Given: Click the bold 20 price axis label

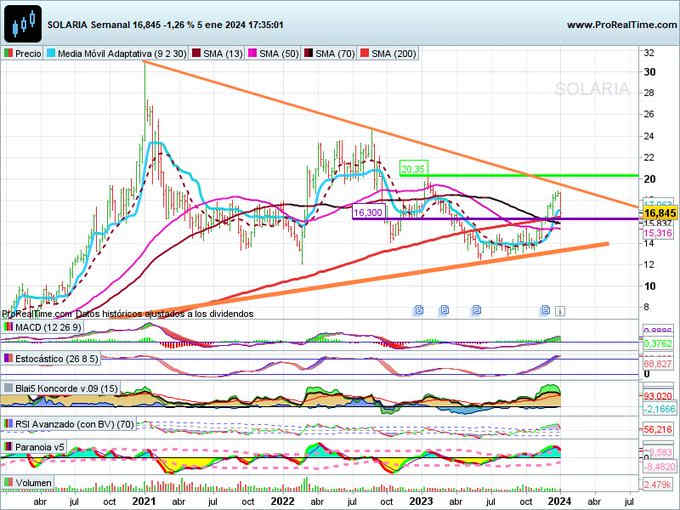Looking at the screenshot, I should (649, 179).
